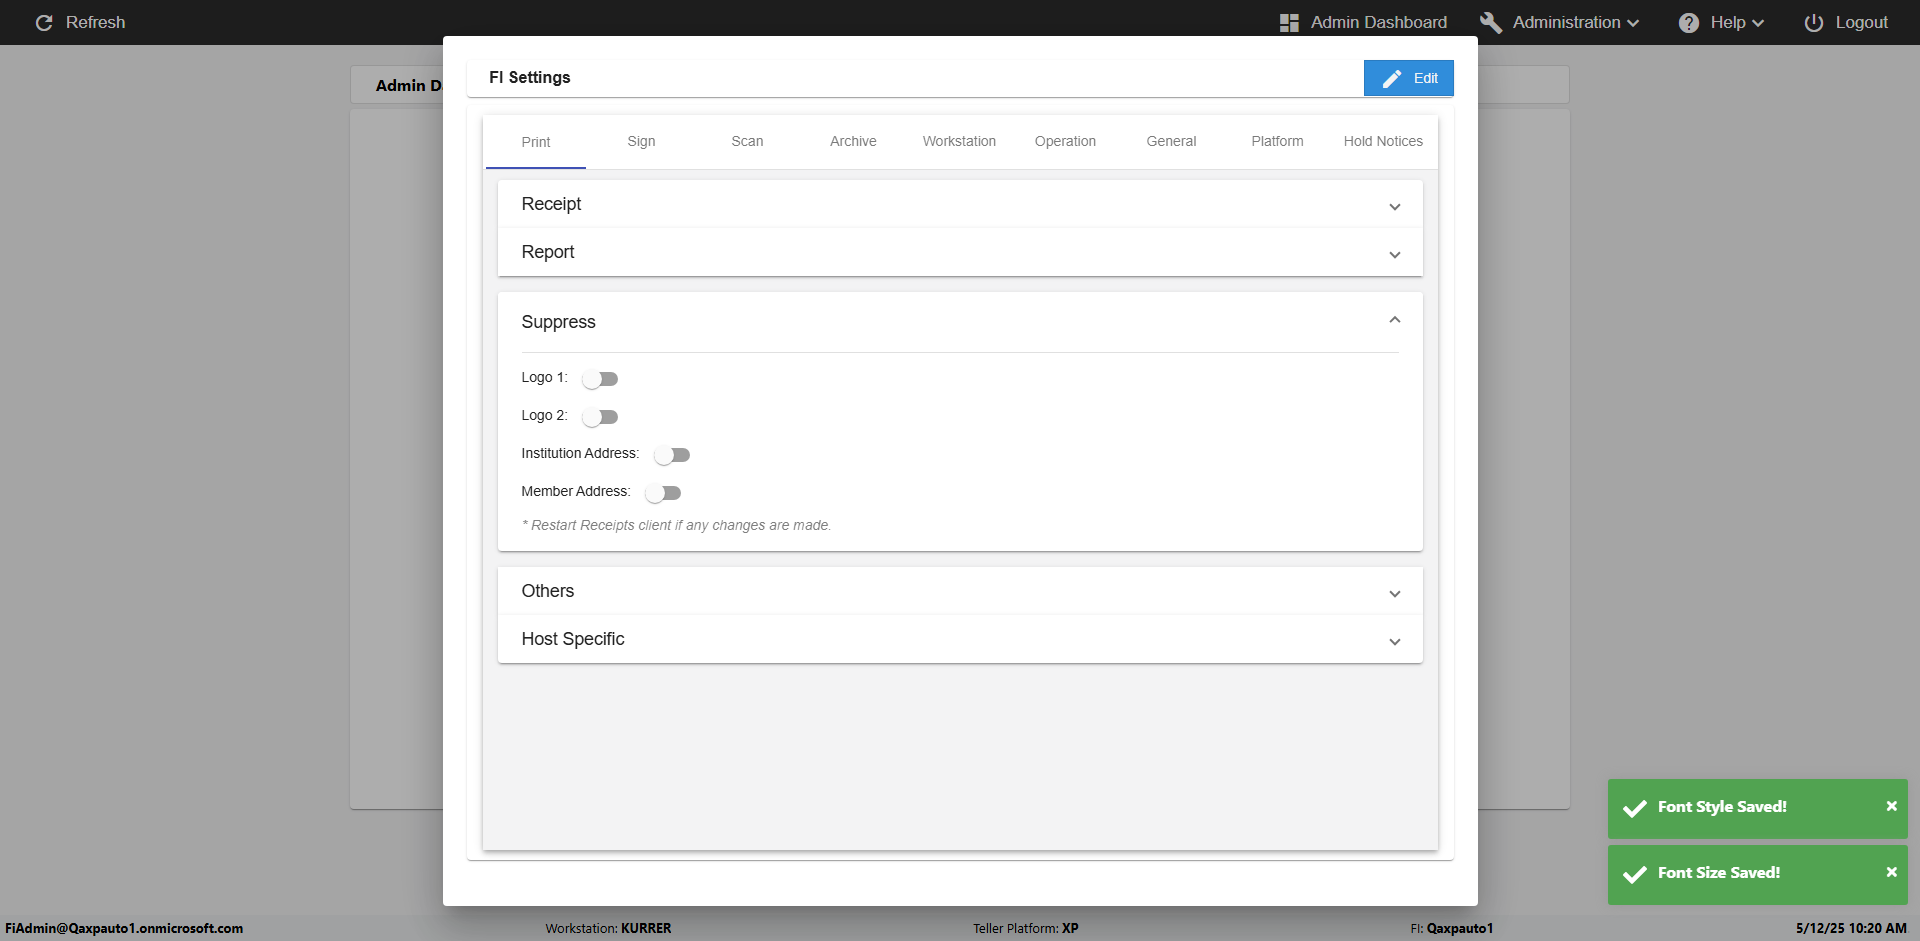Open the Workstation tab
This screenshot has width=1920, height=941.
coord(959,141)
